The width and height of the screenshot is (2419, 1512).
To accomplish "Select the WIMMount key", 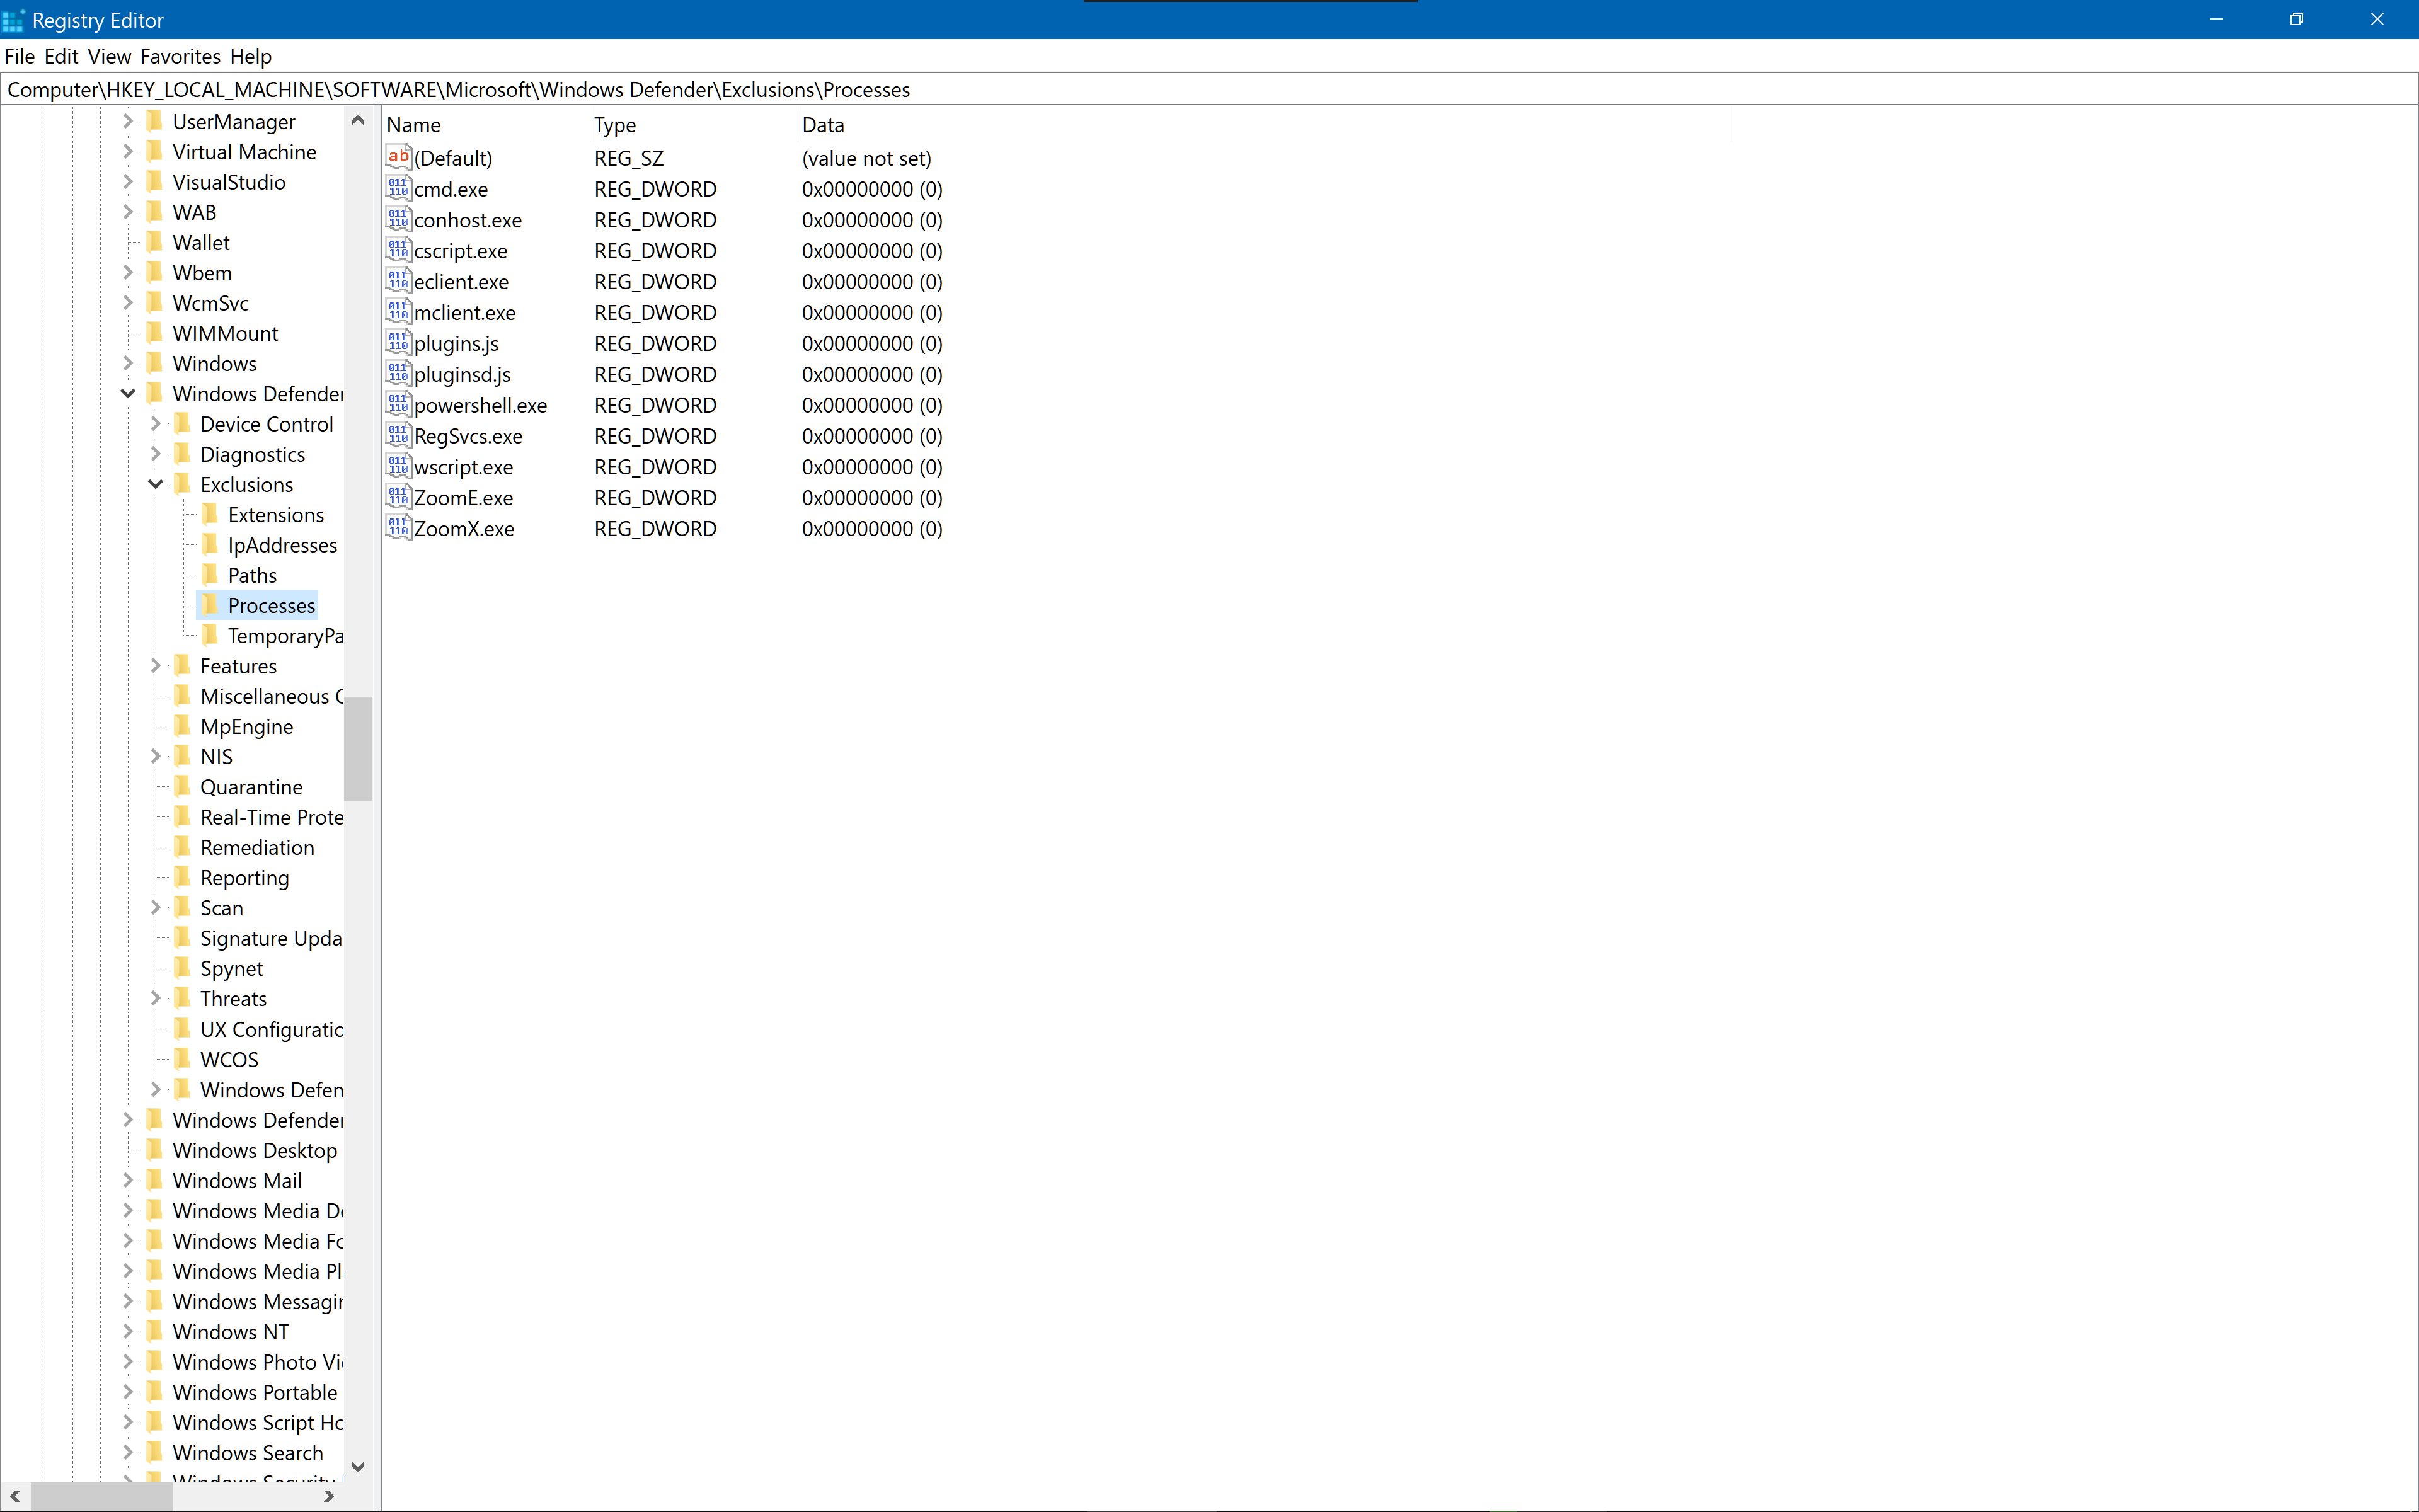I will pyautogui.click(x=225, y=333).
